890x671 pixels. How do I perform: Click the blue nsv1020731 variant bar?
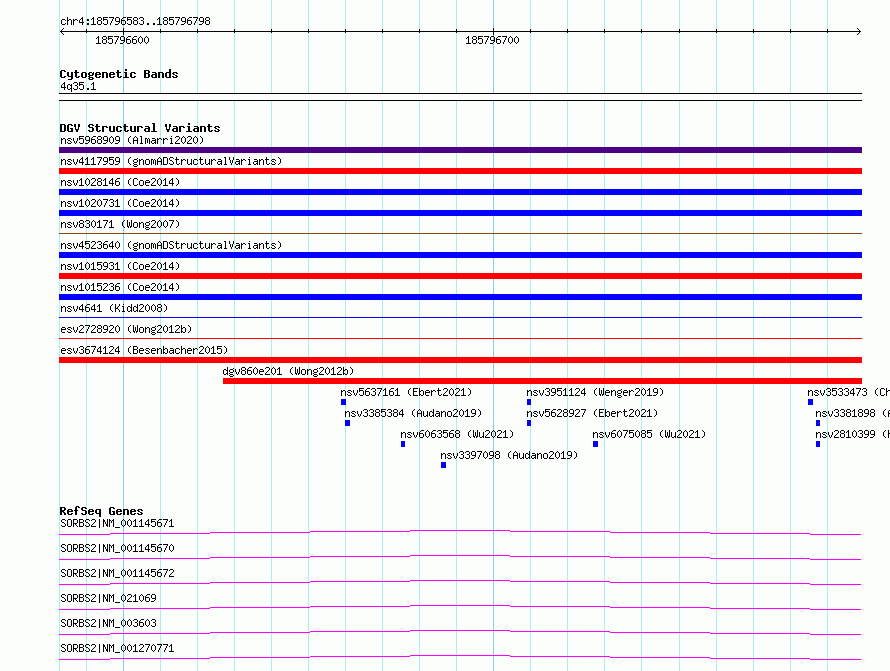[x=460, y=213]
